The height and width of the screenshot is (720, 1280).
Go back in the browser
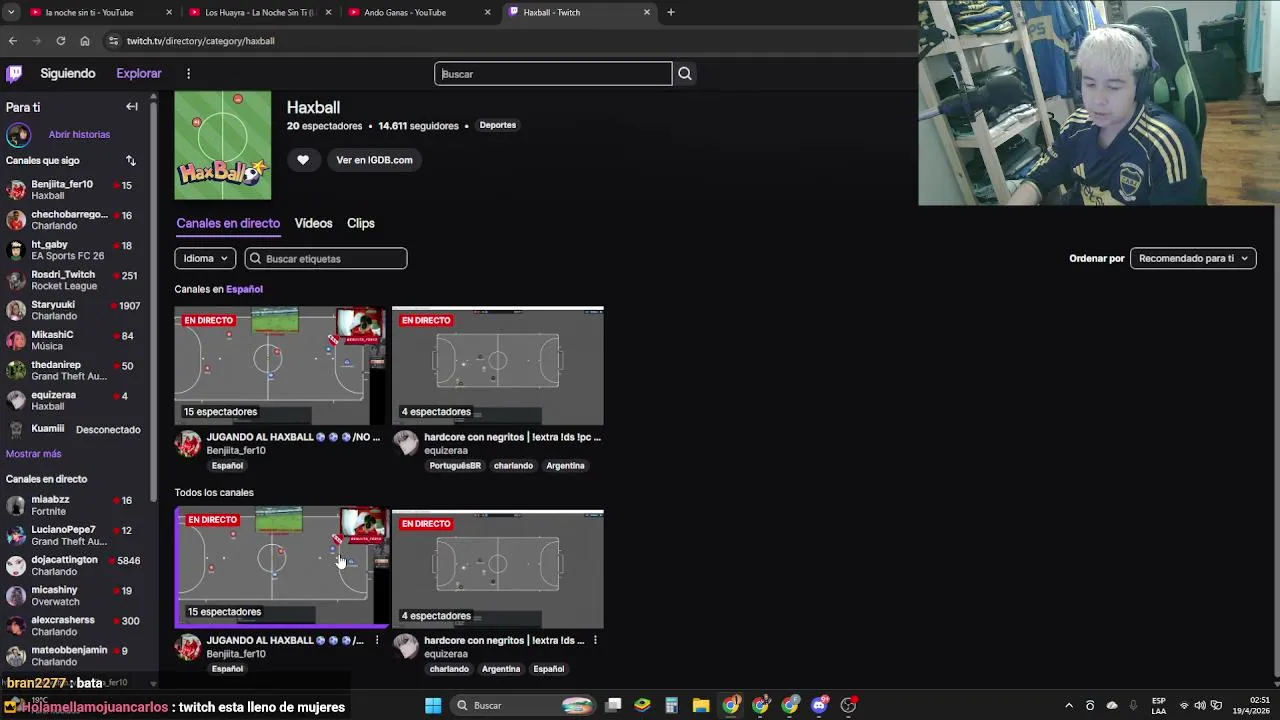(x=13, y=41)
